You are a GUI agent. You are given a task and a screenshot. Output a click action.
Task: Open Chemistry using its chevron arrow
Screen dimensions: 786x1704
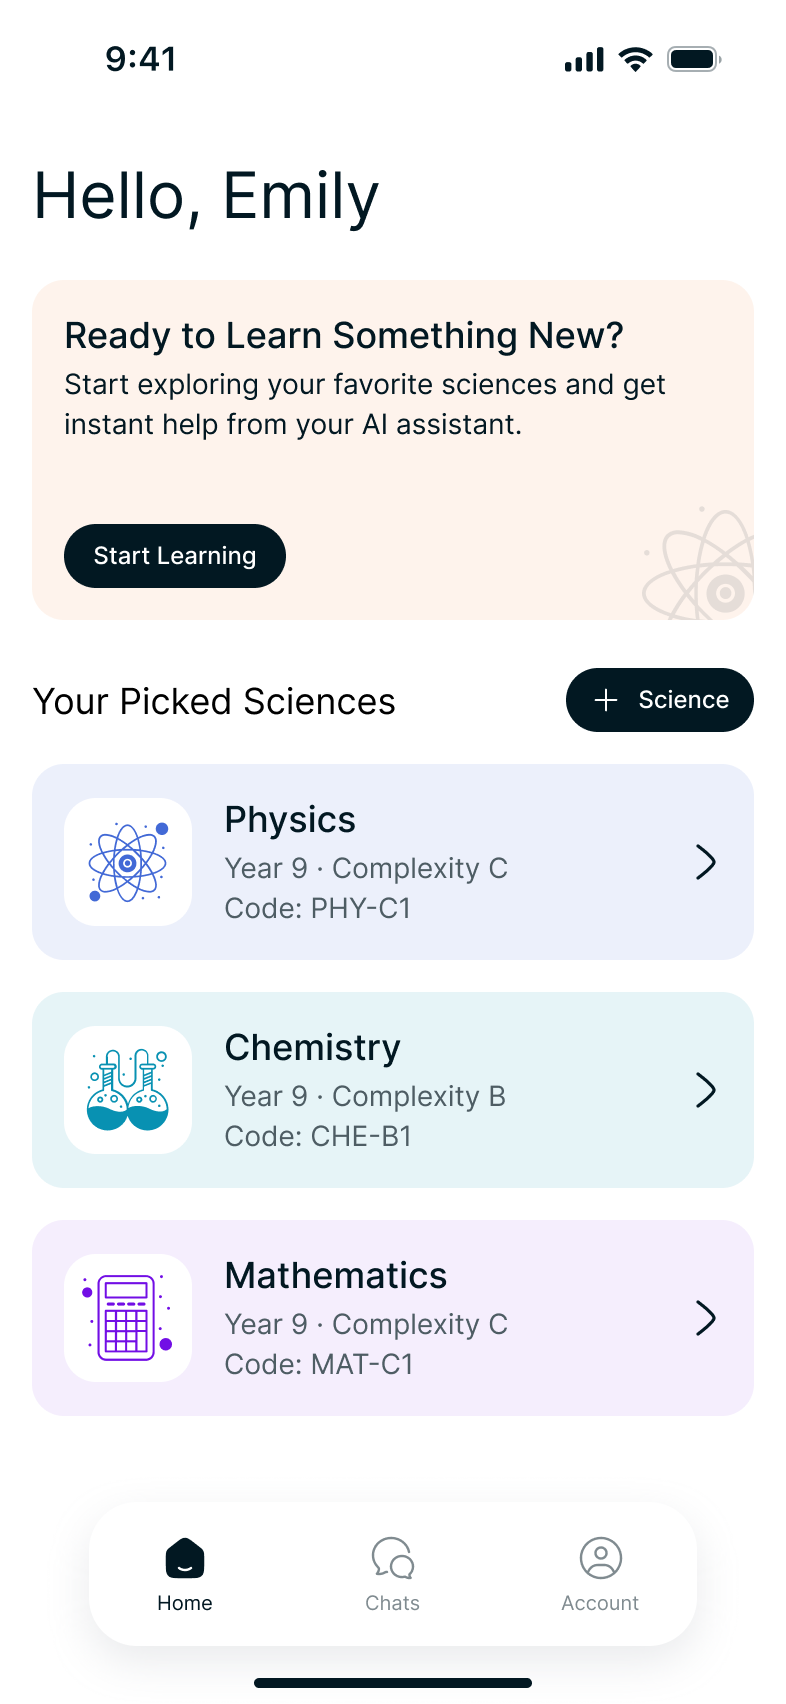click(x=706, y=1090)
